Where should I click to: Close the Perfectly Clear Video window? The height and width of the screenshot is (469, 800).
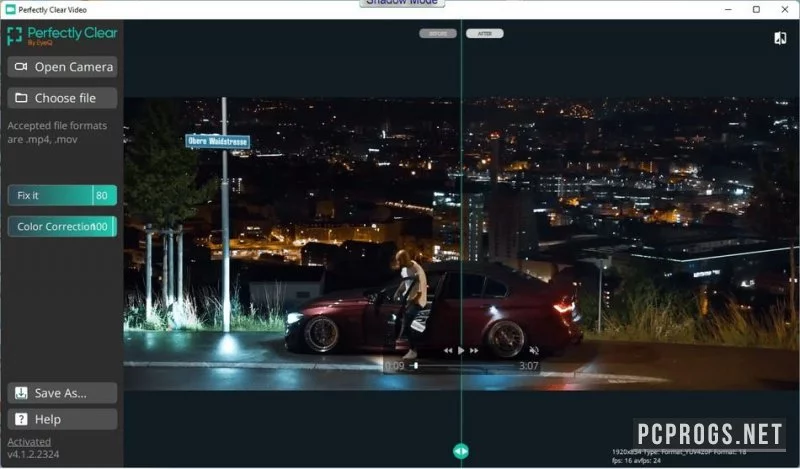[x=785, y=10]
